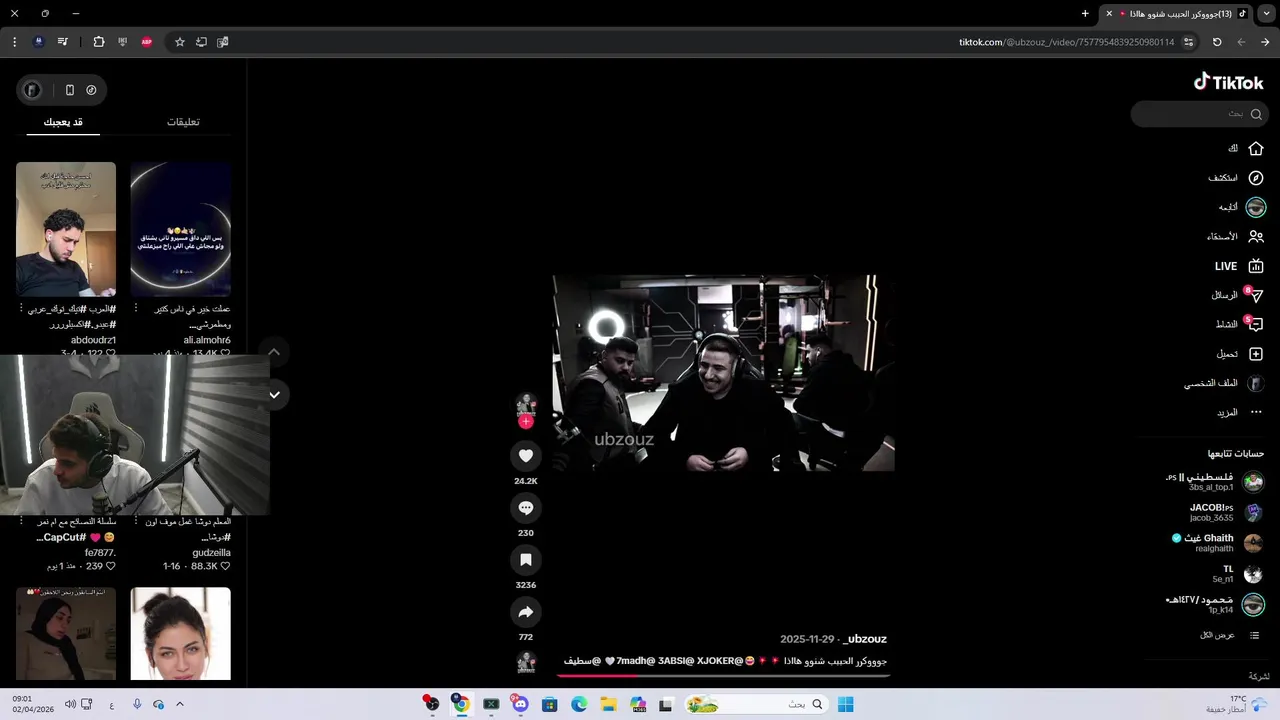The width and height of the screenshot is (1280, 720).
Task: Follow ubzouz with red plus badge
Action: coord(526,421)
